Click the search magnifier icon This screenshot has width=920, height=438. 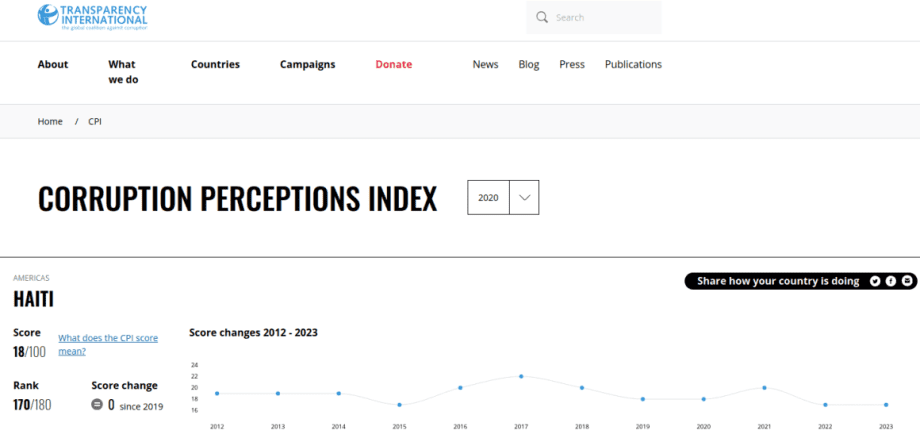pos(542,17)
